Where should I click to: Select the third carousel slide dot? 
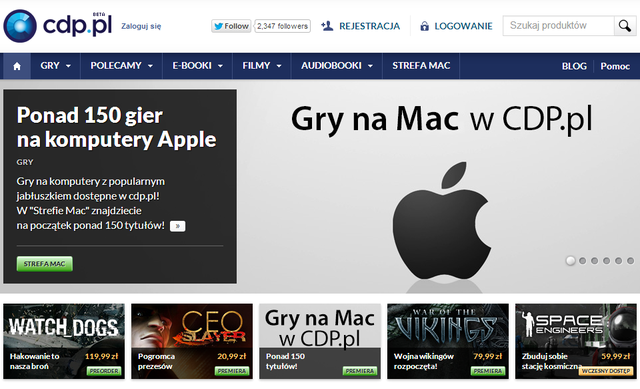pos(594,260)
